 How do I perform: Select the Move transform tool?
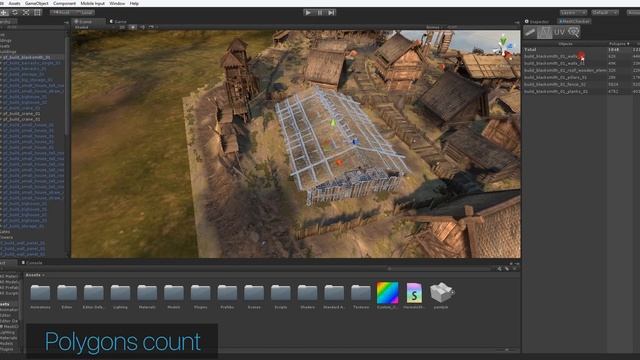[x=5, y=13]
